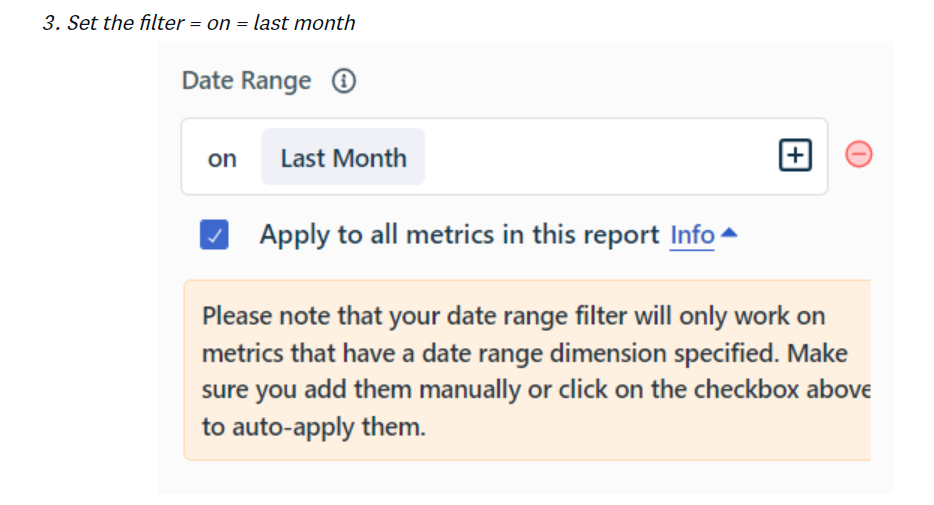The width and height of the screenshot is (934, 505).
Task: Click the Date Range heading label
Action: click(247, 80)
